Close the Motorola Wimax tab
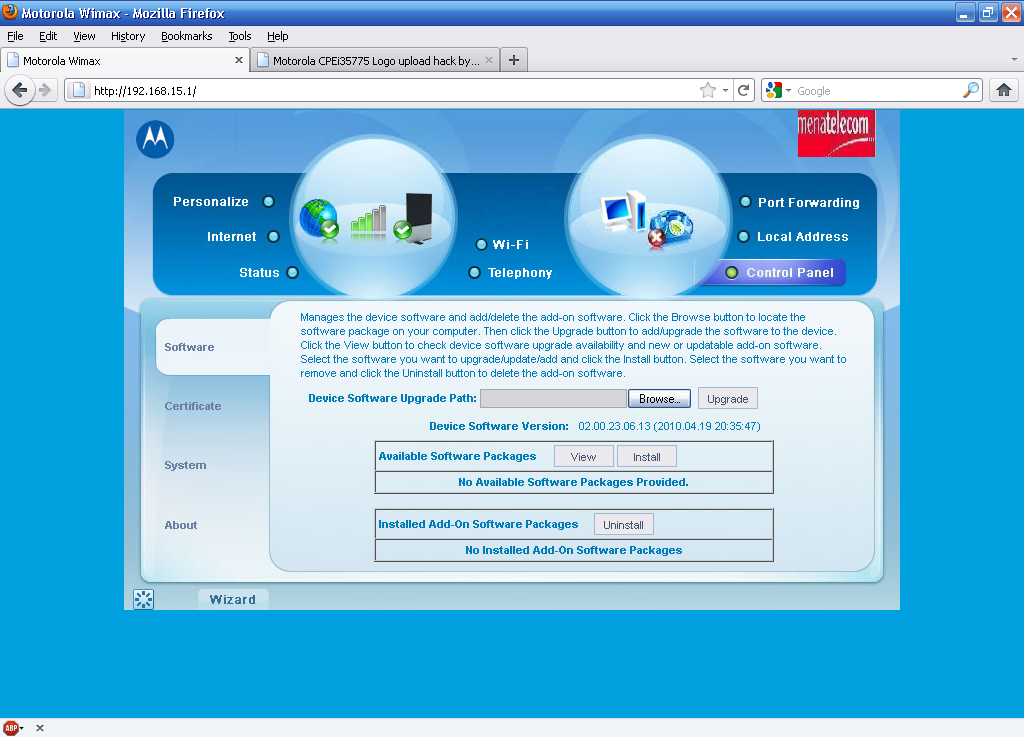 239,60
